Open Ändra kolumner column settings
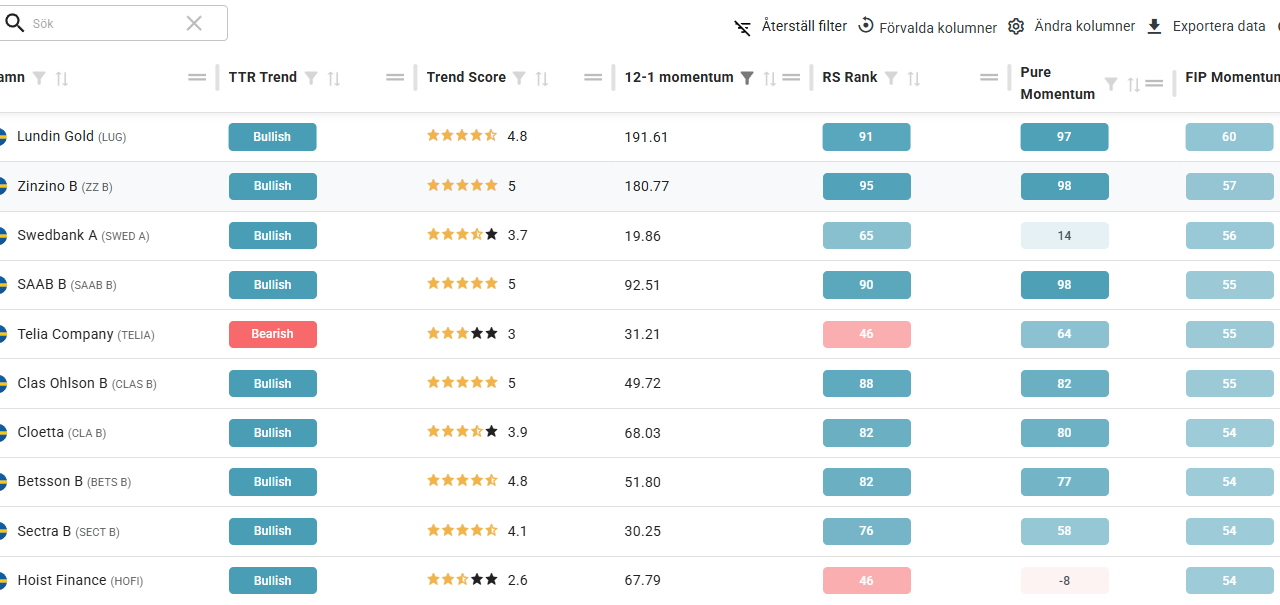 point(1072,27)
